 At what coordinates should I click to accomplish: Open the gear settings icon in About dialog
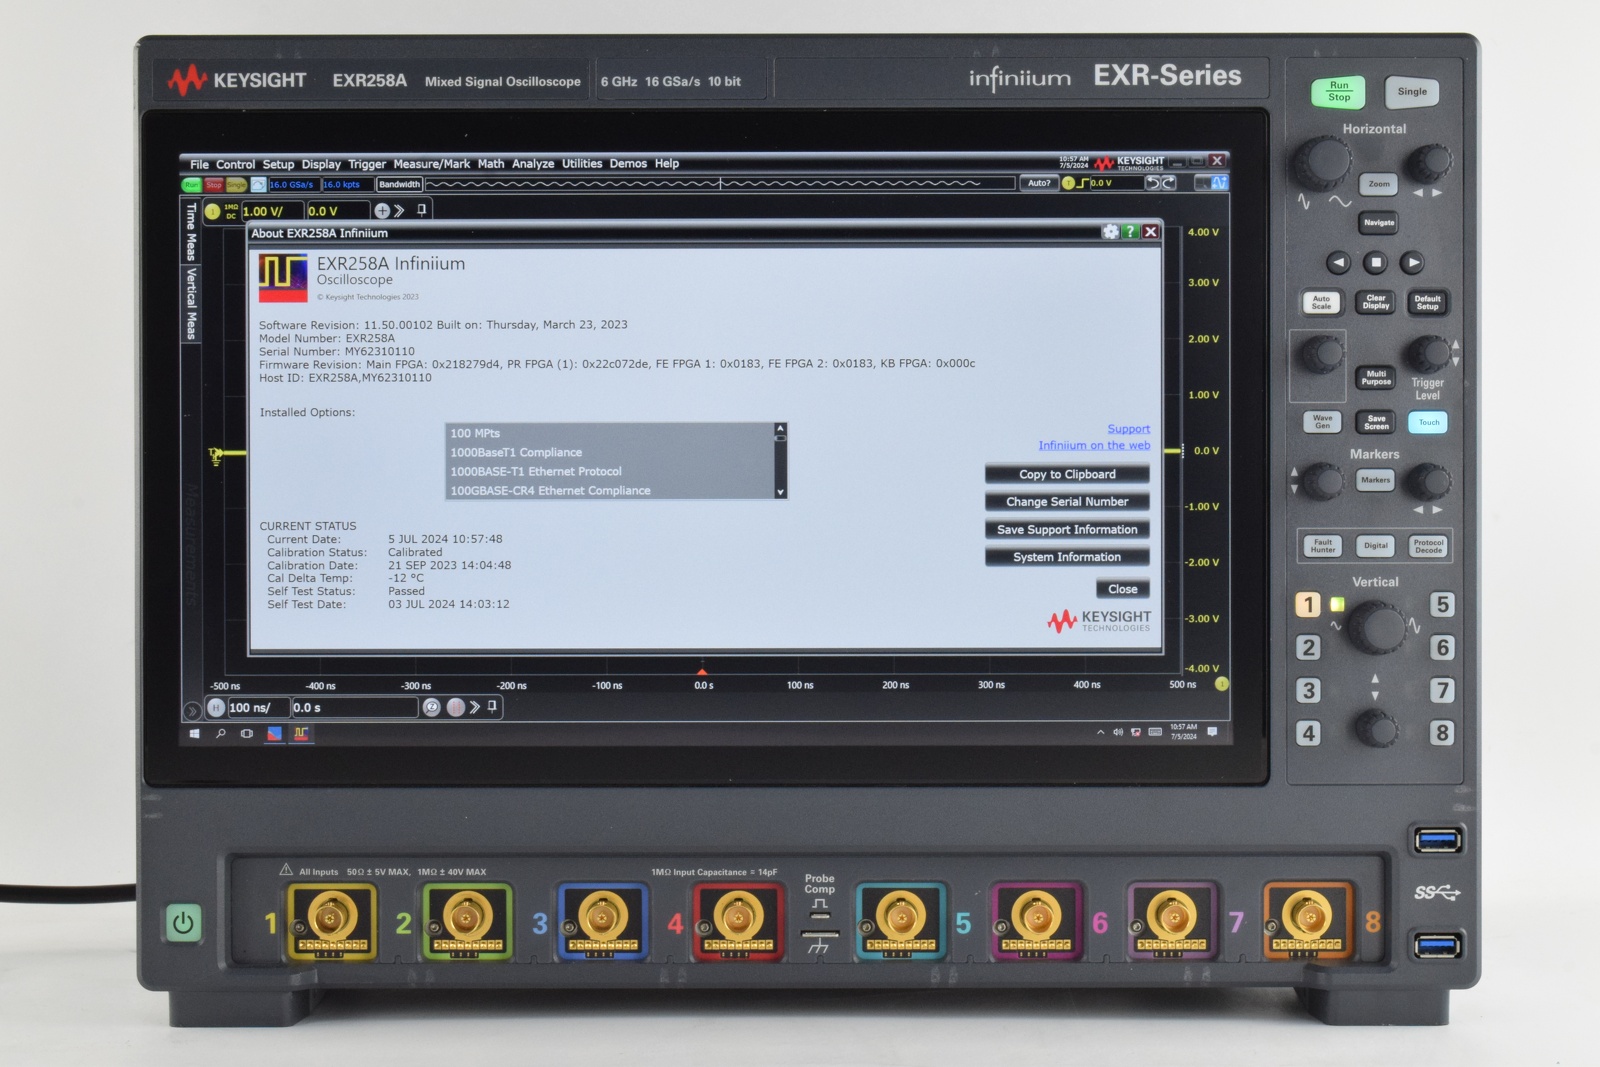pos(1110,231)
